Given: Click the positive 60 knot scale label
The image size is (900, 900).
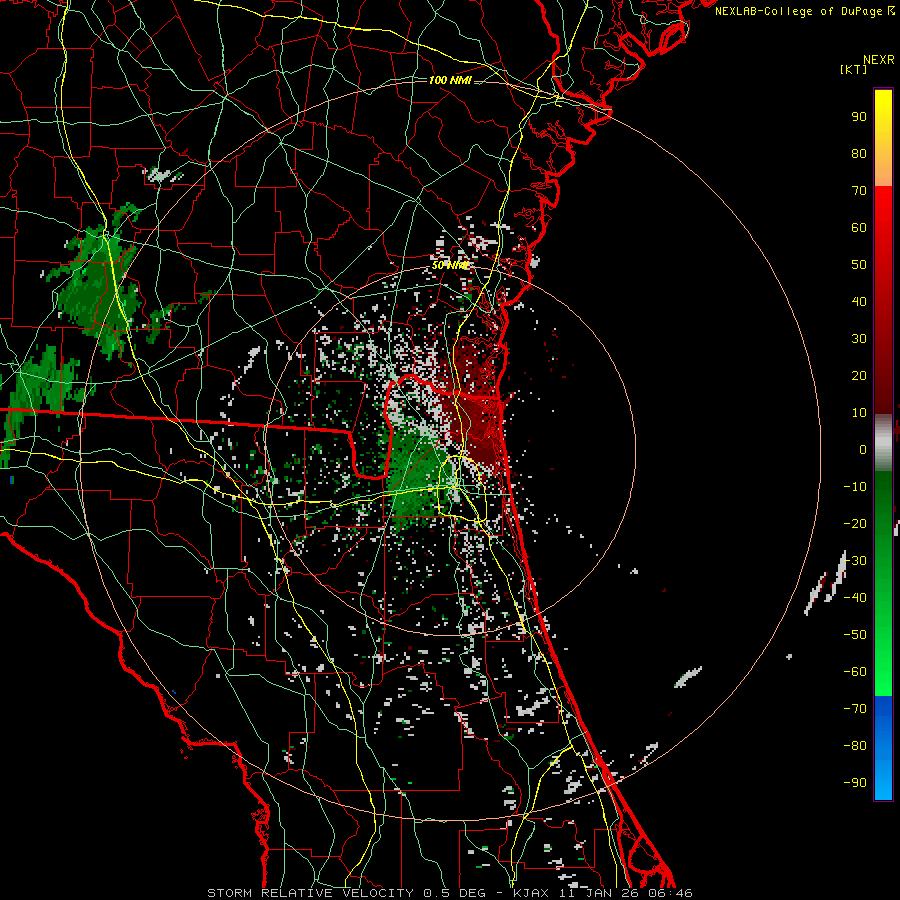Looking at the screenshot, I should [x=859, y=228].
